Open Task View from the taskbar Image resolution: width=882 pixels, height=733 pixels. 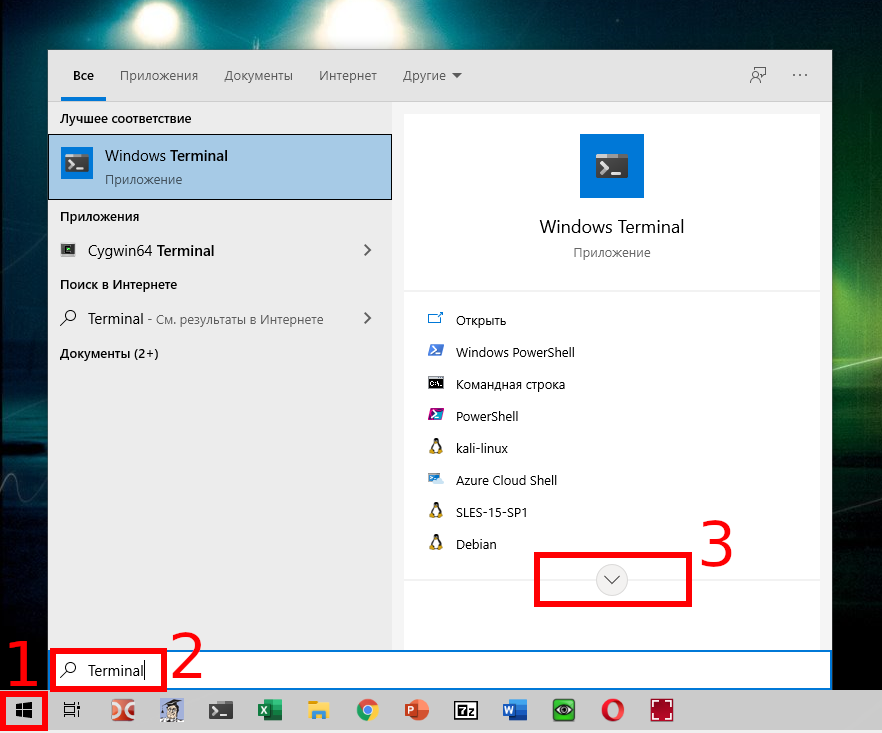(x=72, y=710)
